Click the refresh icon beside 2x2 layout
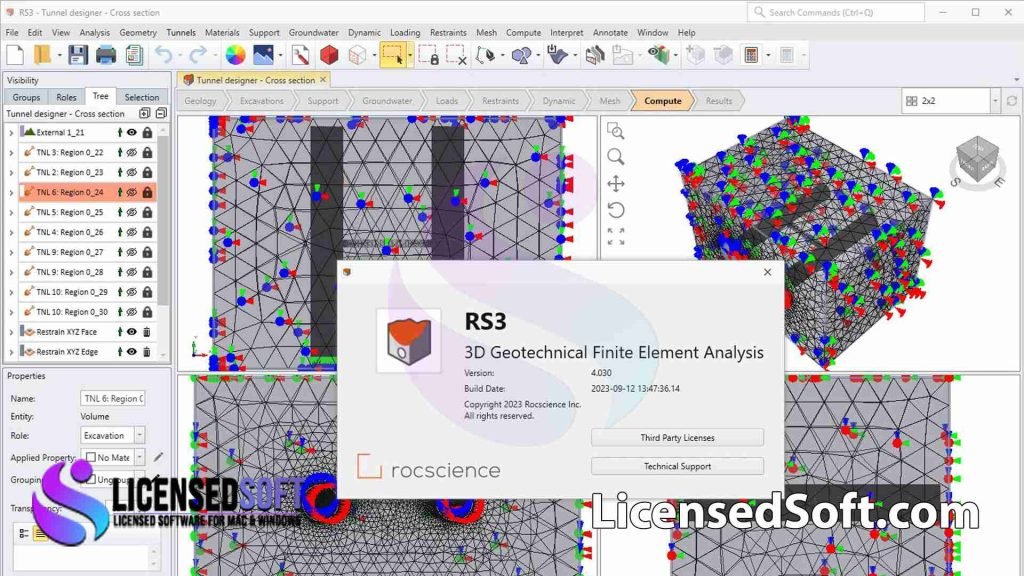 pos(1012,101)
